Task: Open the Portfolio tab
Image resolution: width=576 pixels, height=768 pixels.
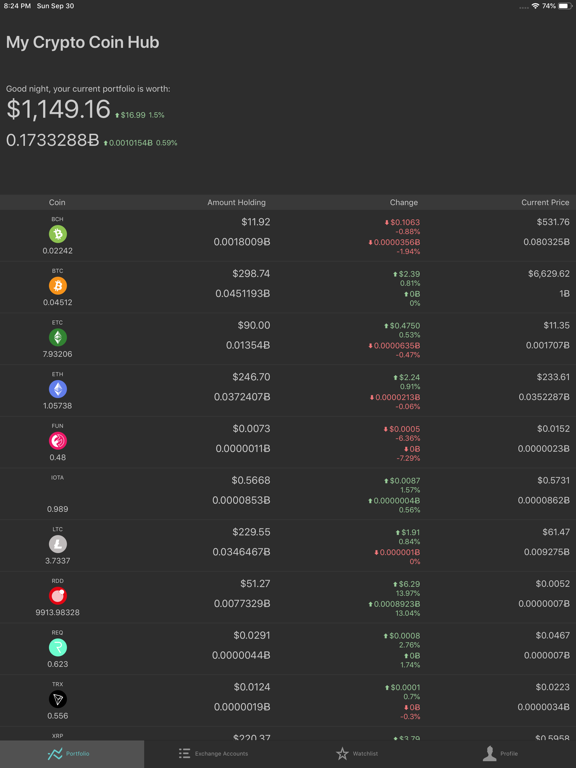Action: 72,754
